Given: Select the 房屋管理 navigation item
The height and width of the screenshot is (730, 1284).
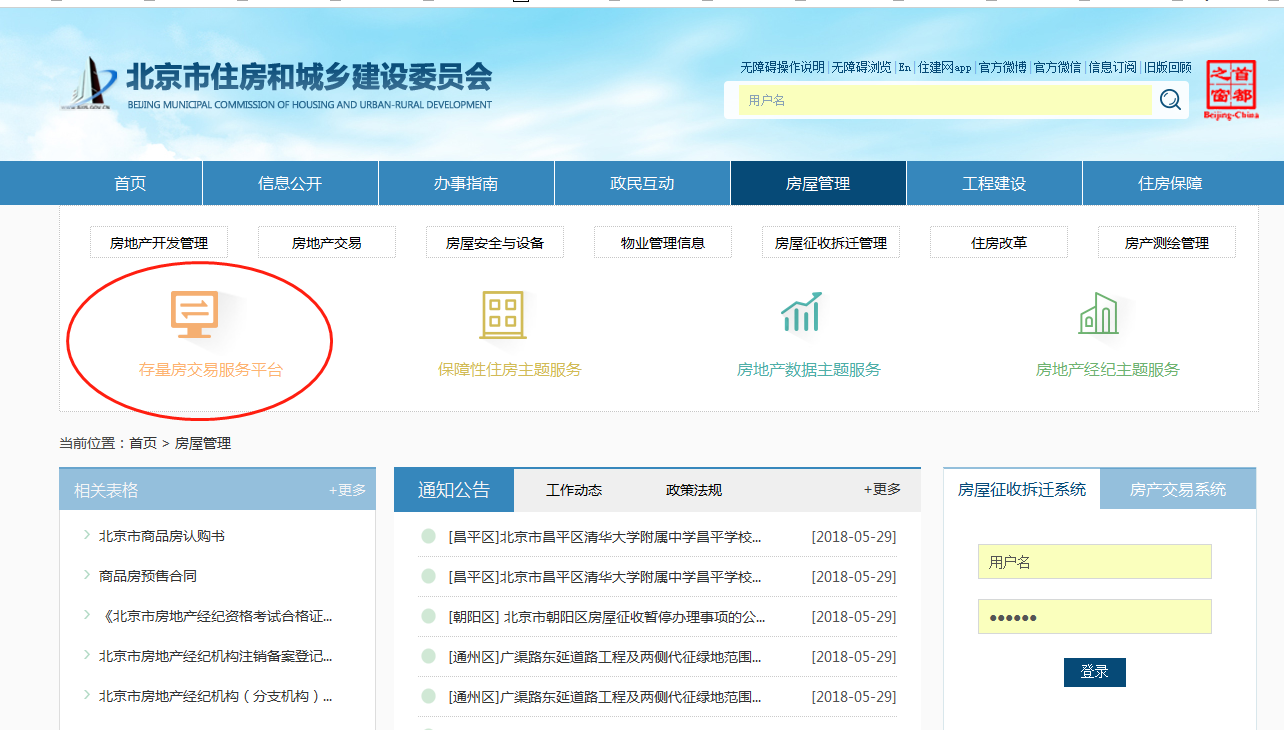Looking at the screenshot, I should pyautogui.click(x=818, y=183).
